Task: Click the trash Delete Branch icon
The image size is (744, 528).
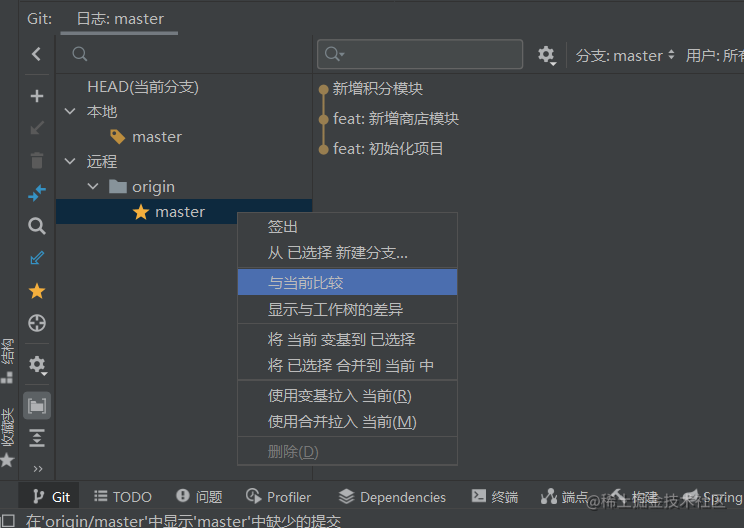Action: 37,160
